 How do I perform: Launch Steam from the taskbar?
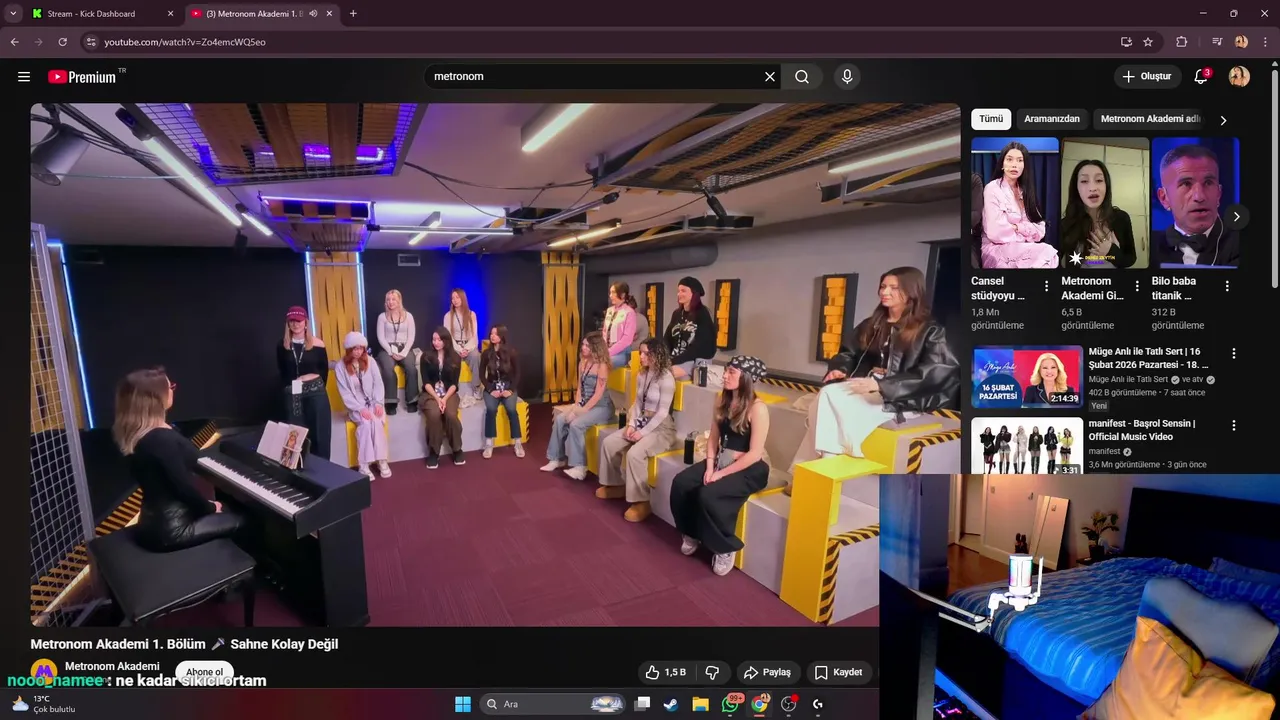click(671, 704)
